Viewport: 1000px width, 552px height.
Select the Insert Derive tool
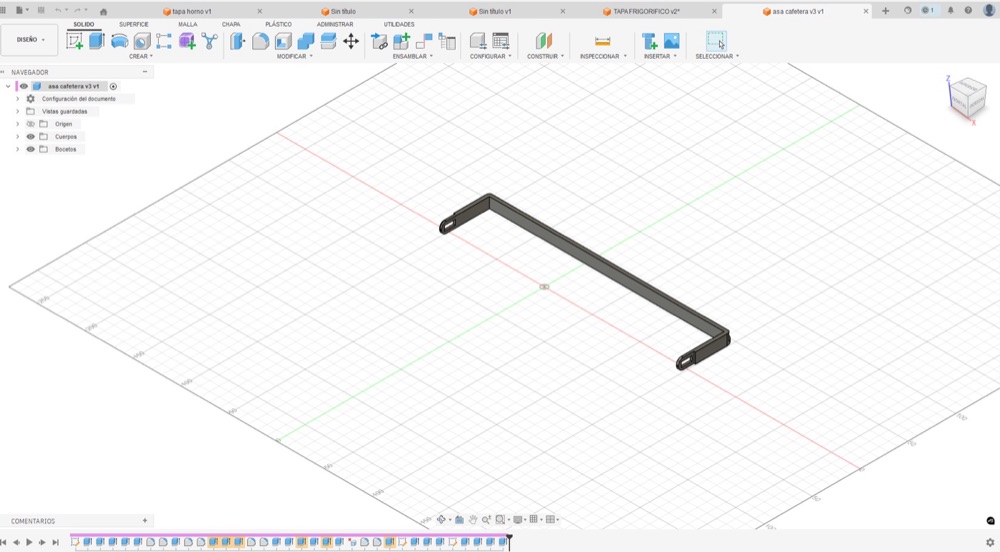click(x=649, y=41)
